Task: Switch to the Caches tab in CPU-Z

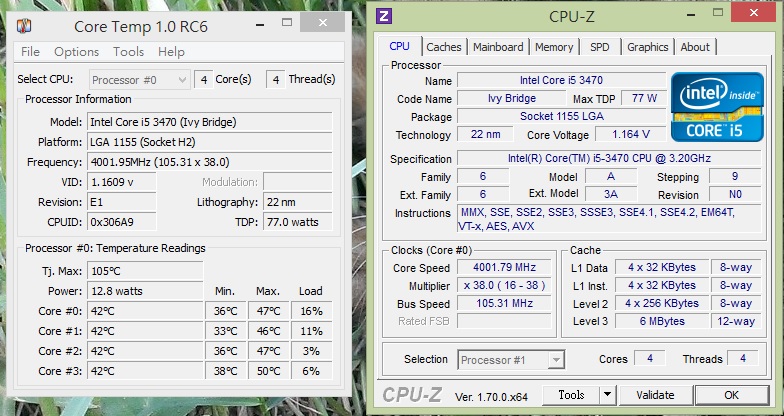Action: [x=444, y=47]
